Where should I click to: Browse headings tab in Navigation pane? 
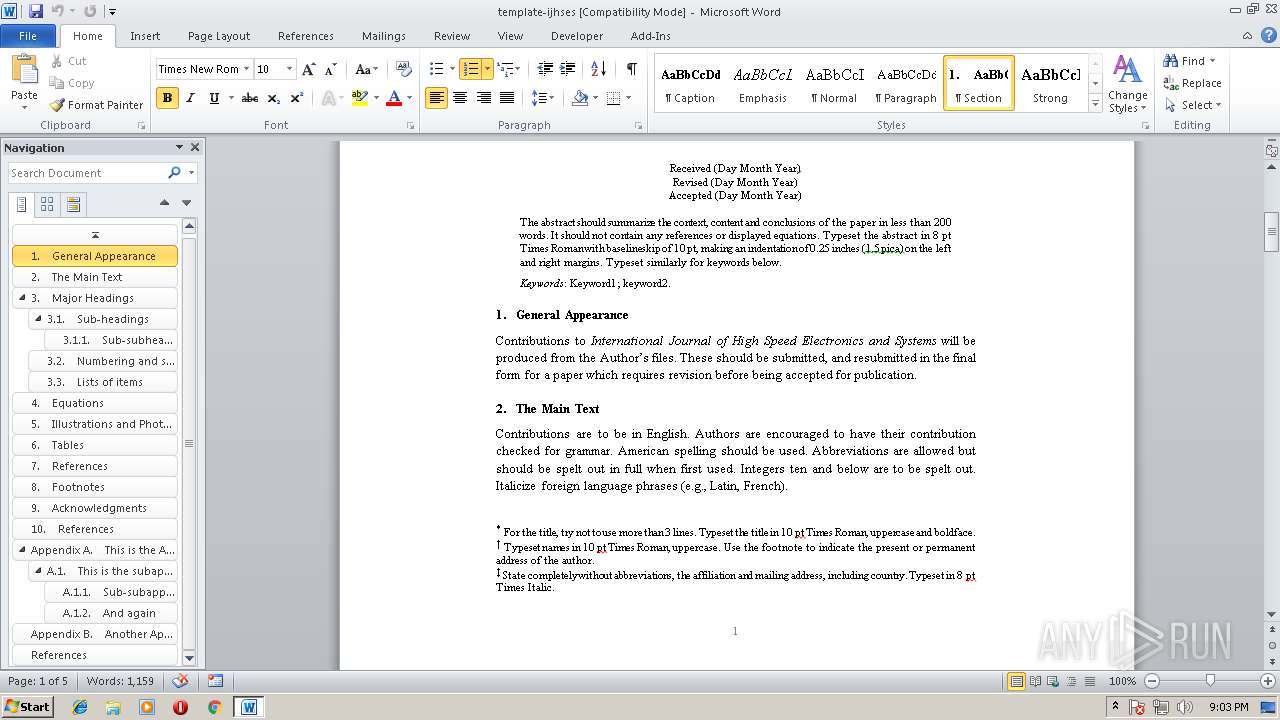tap(22, 204)
